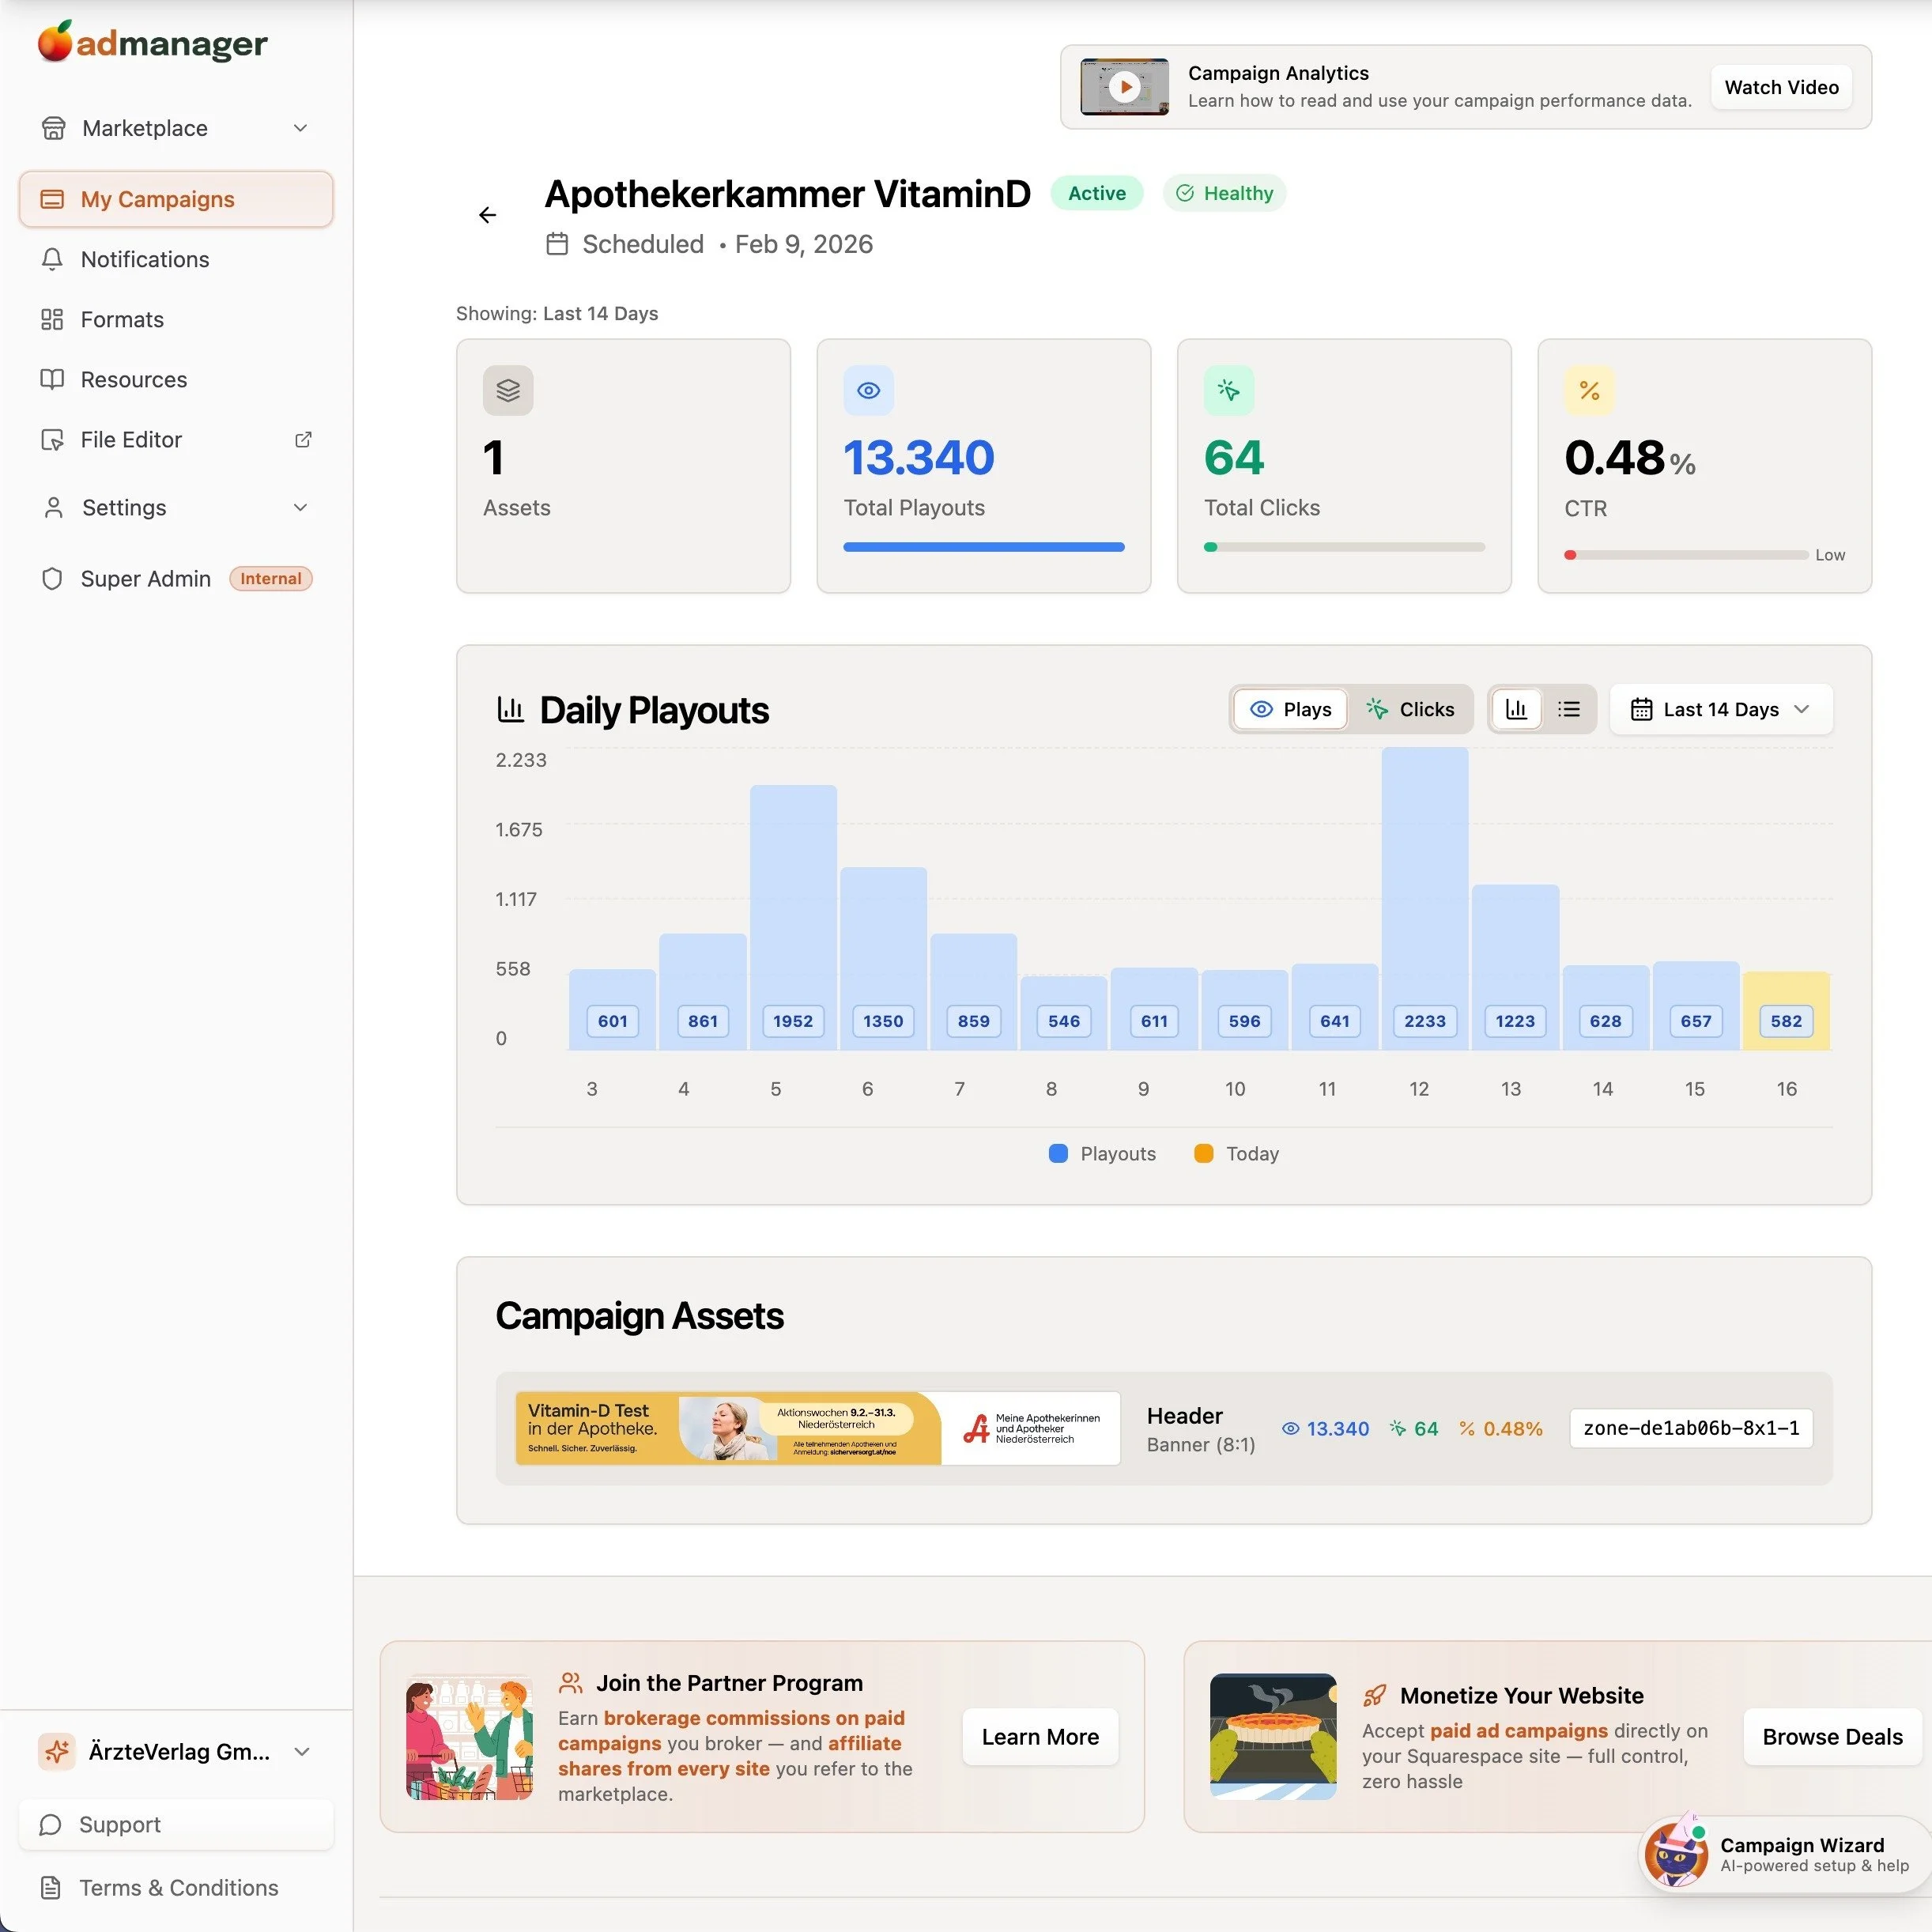
Task: Go to Resources in sidebar
Action: pyautogui.click(x=134, y=379)
